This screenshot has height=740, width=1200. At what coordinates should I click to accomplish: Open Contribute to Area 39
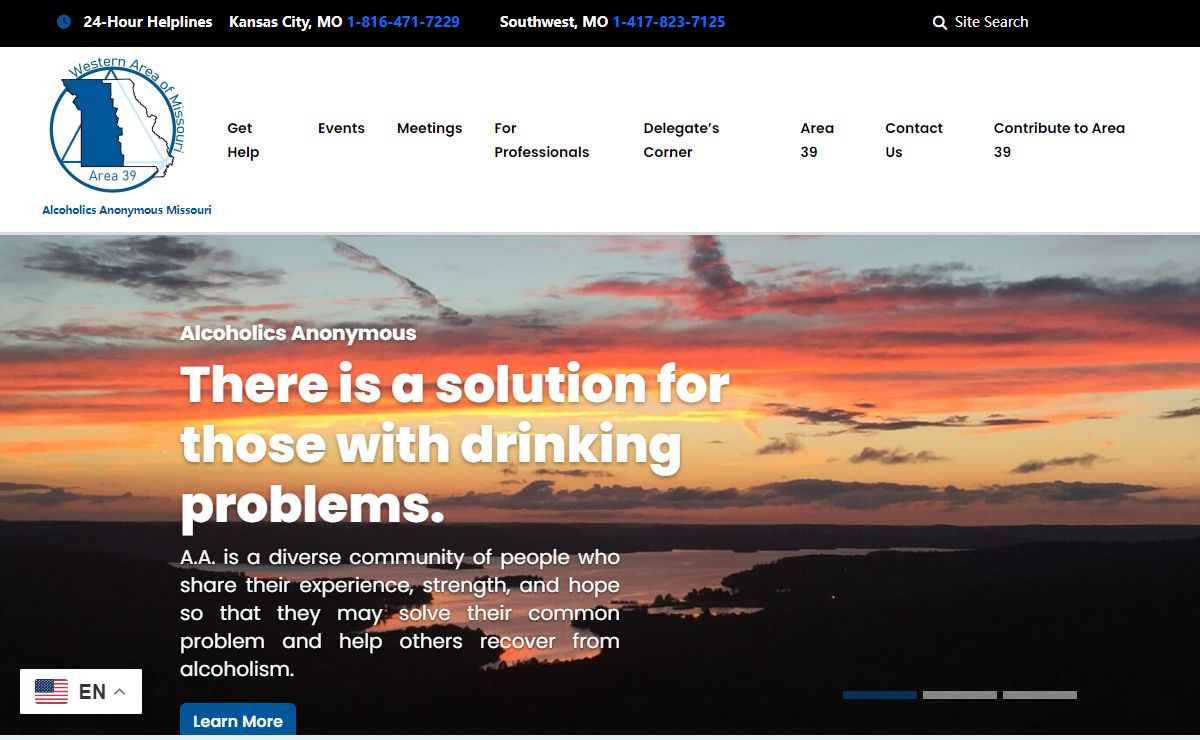[1059, 140]
